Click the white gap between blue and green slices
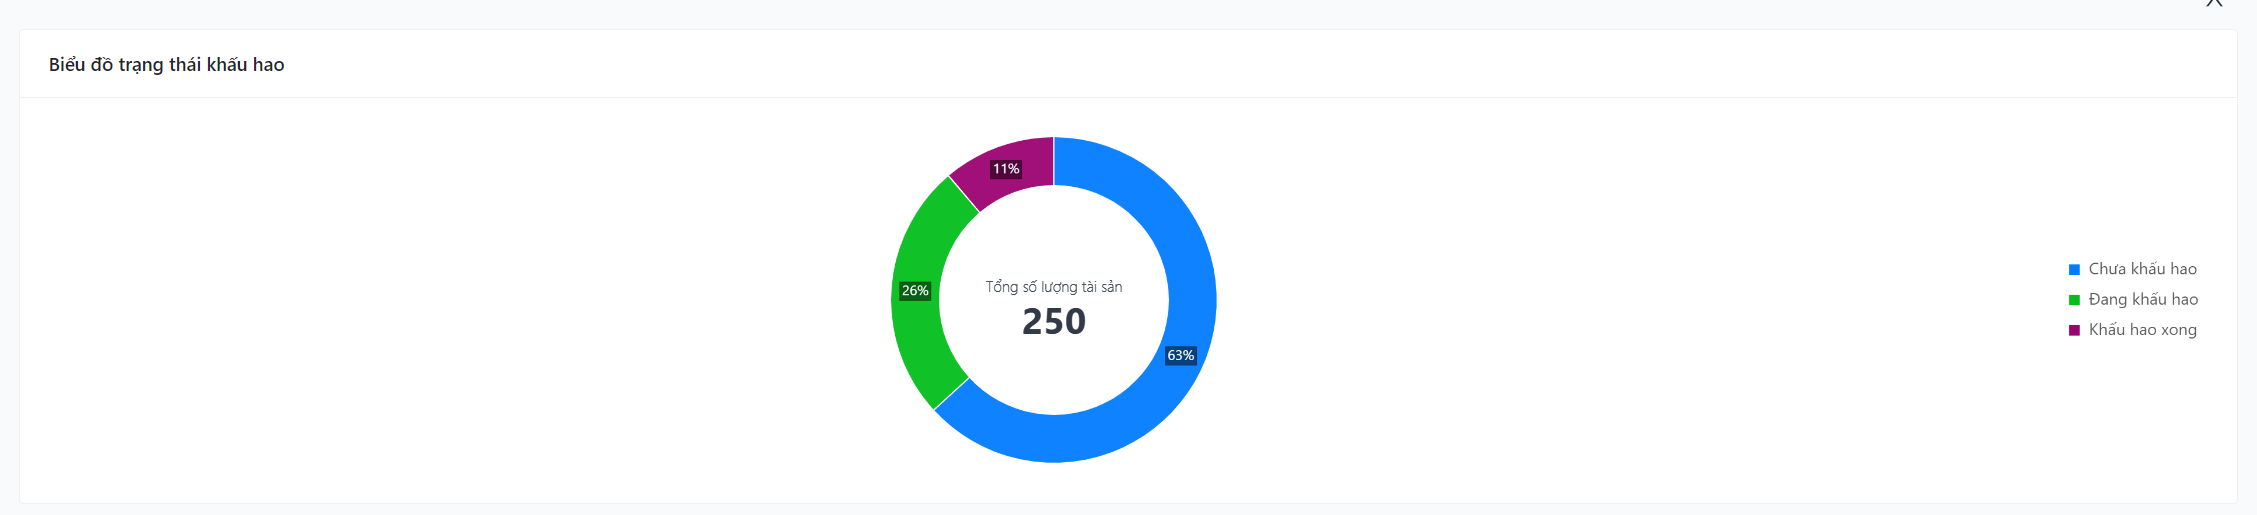This screenshot has width=2257, height=515. tap(951, 394)
